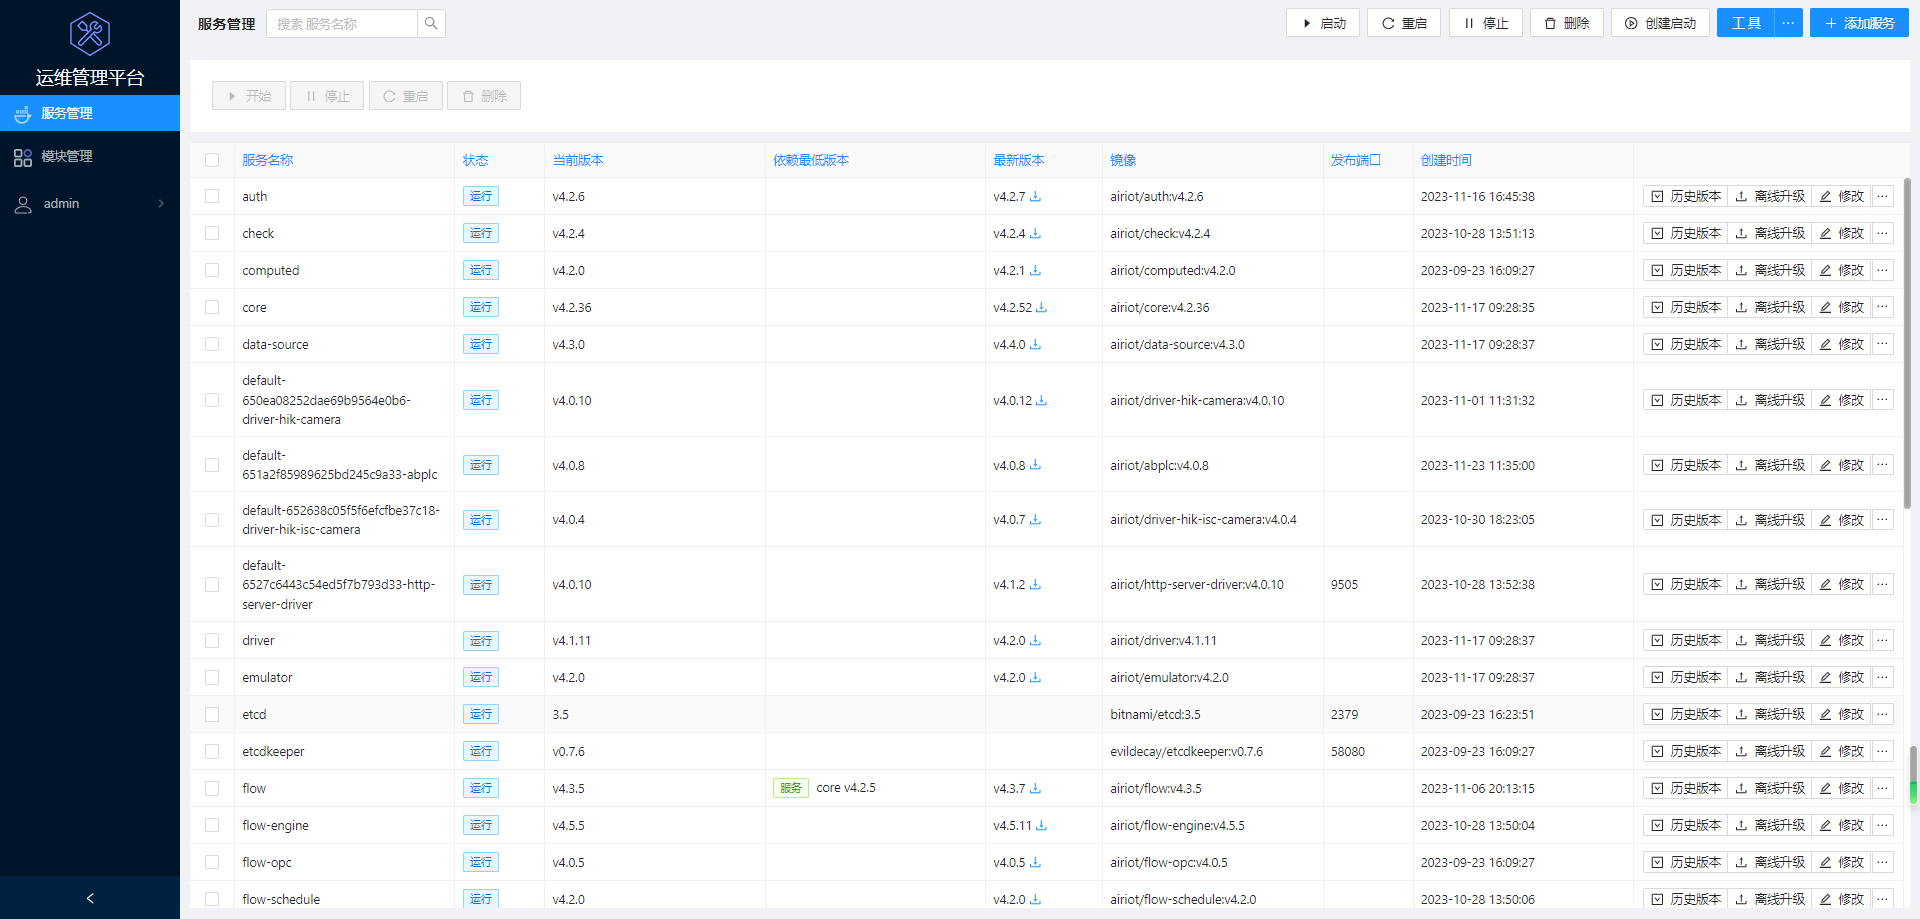Click the 创建启动 button
Viewport: 1920px width, 919px height.
coord(1660,23)
